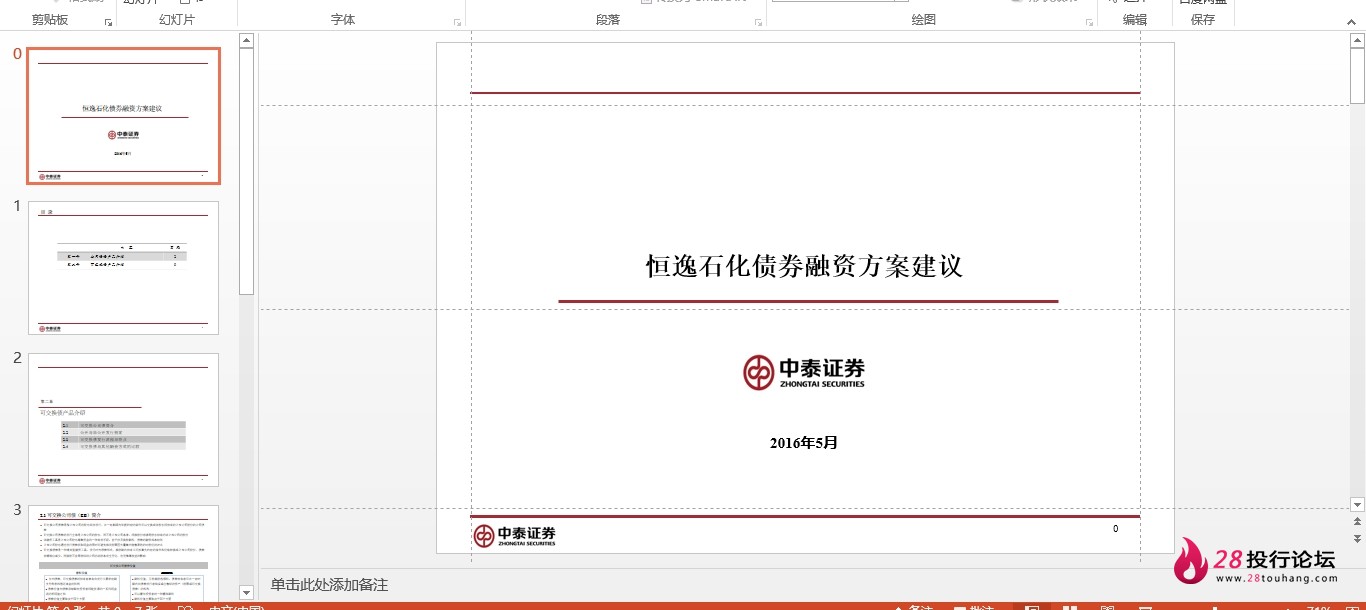Click the thumbnail panel scroll-down arrow
Image resolution: width=1366 pixels, height=610 pixels.
point(246,592)
